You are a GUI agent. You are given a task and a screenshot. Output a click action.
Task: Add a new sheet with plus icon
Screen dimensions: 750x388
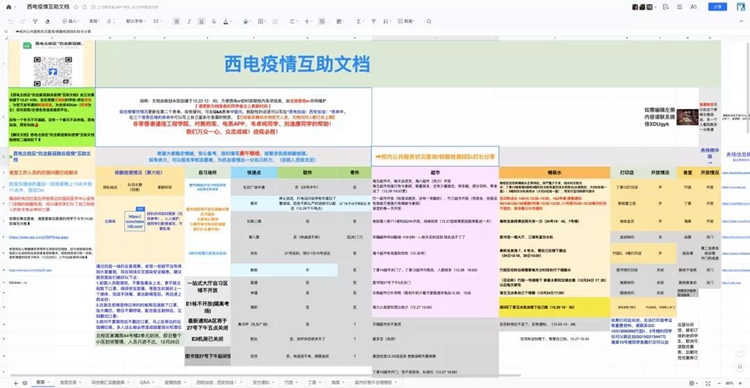pyautogui.click(x=15, y=383)
